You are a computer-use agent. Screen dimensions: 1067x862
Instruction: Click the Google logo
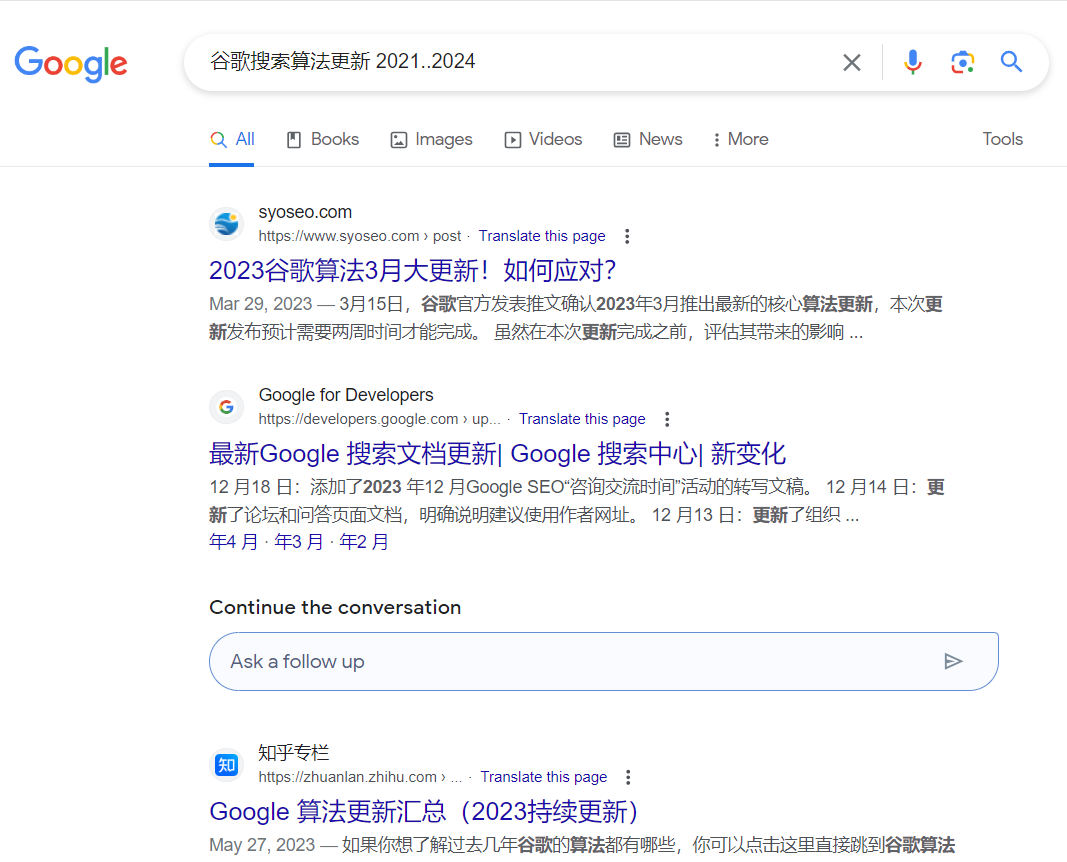(x=71, y=64)
